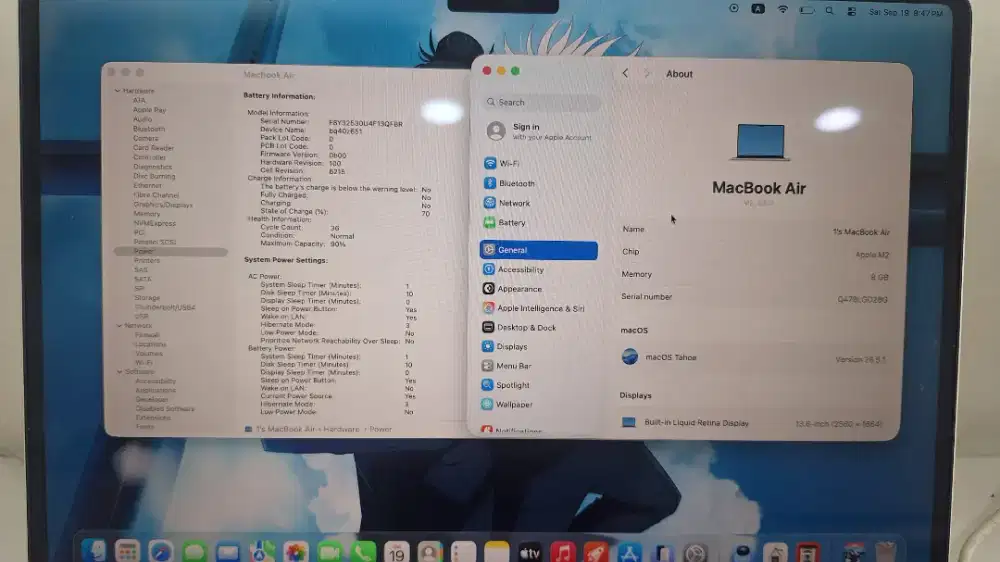Go back in System Settings

click(x=625, y=73)
